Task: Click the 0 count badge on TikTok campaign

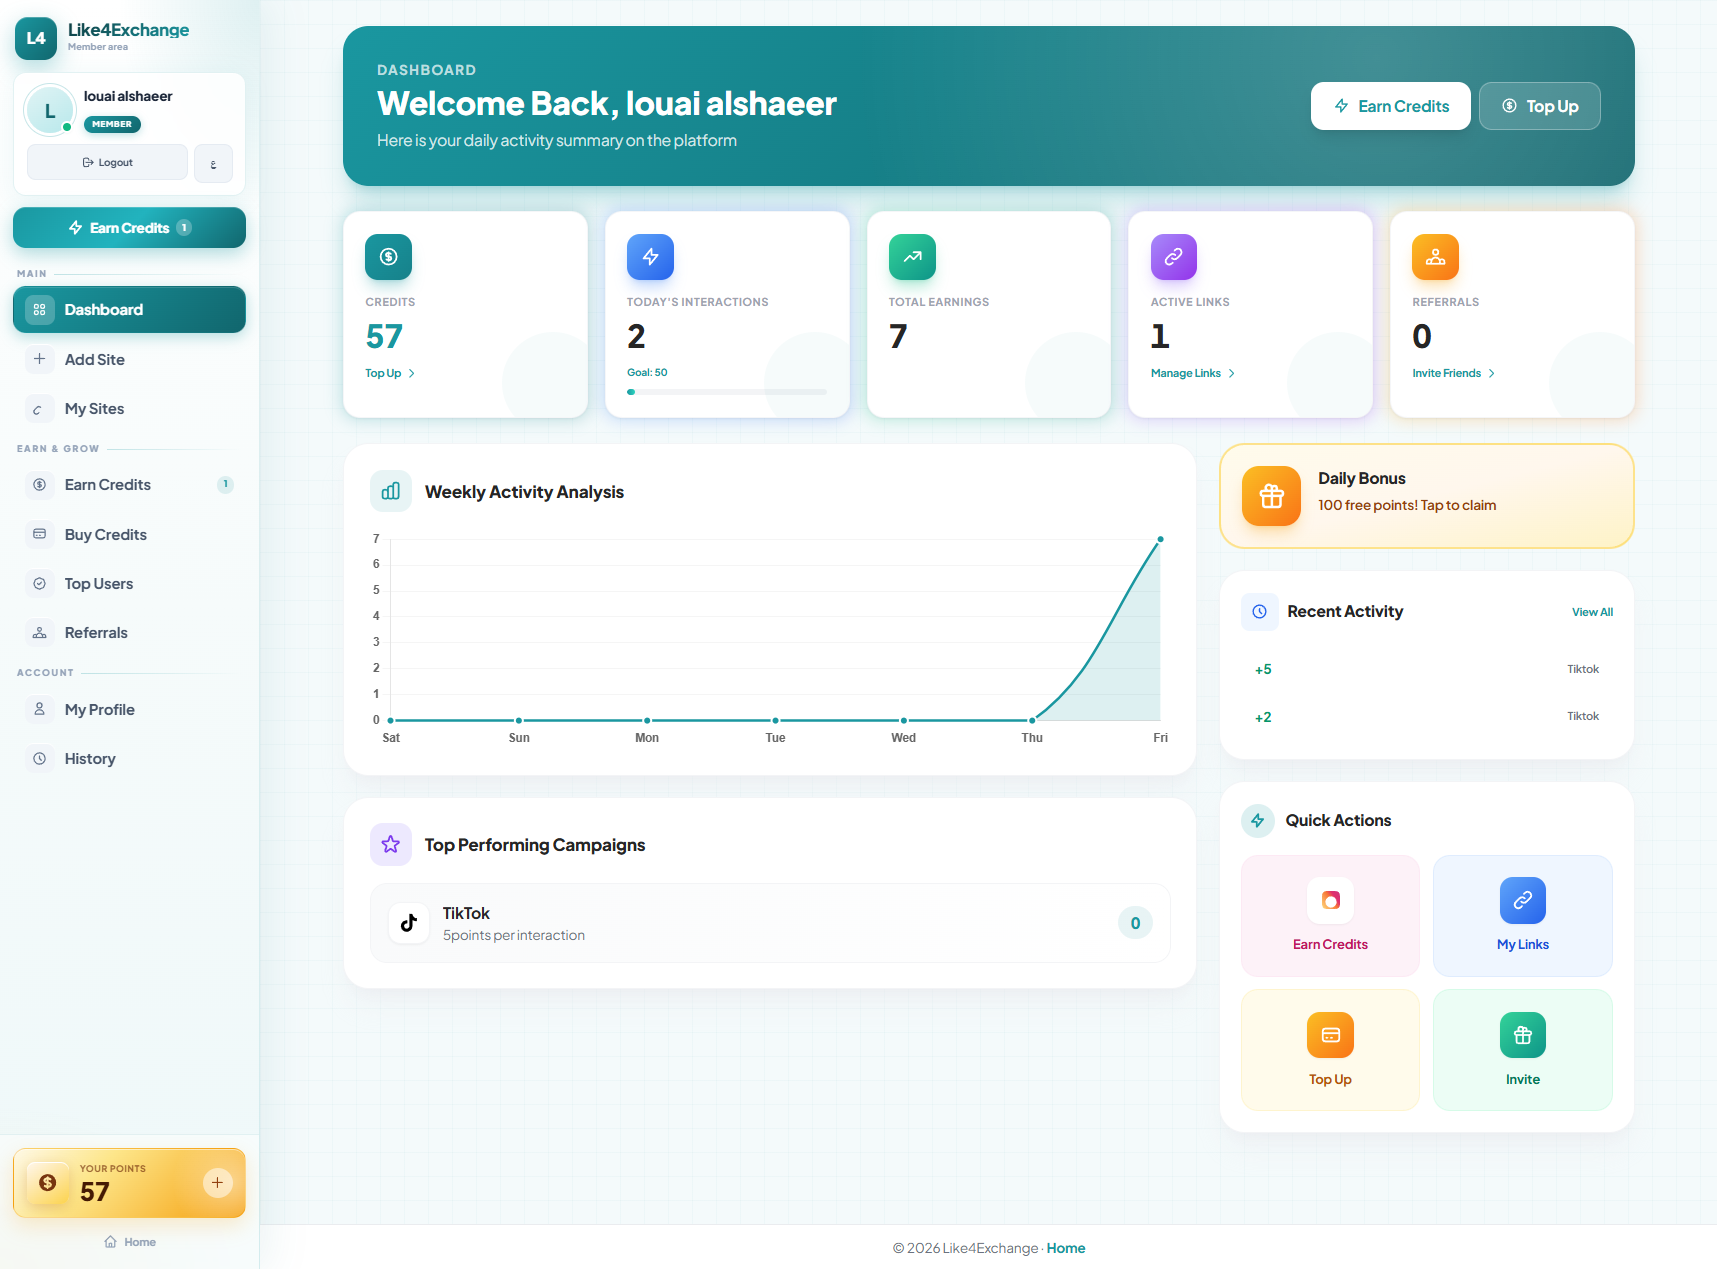Action: coord(1135,923)
